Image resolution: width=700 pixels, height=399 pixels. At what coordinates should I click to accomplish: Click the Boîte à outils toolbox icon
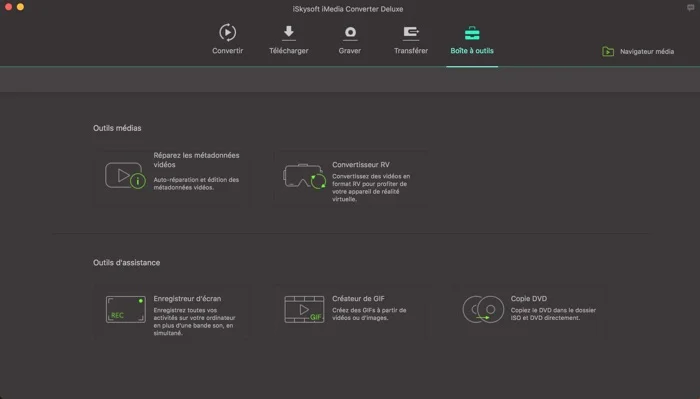pos(472,33)
